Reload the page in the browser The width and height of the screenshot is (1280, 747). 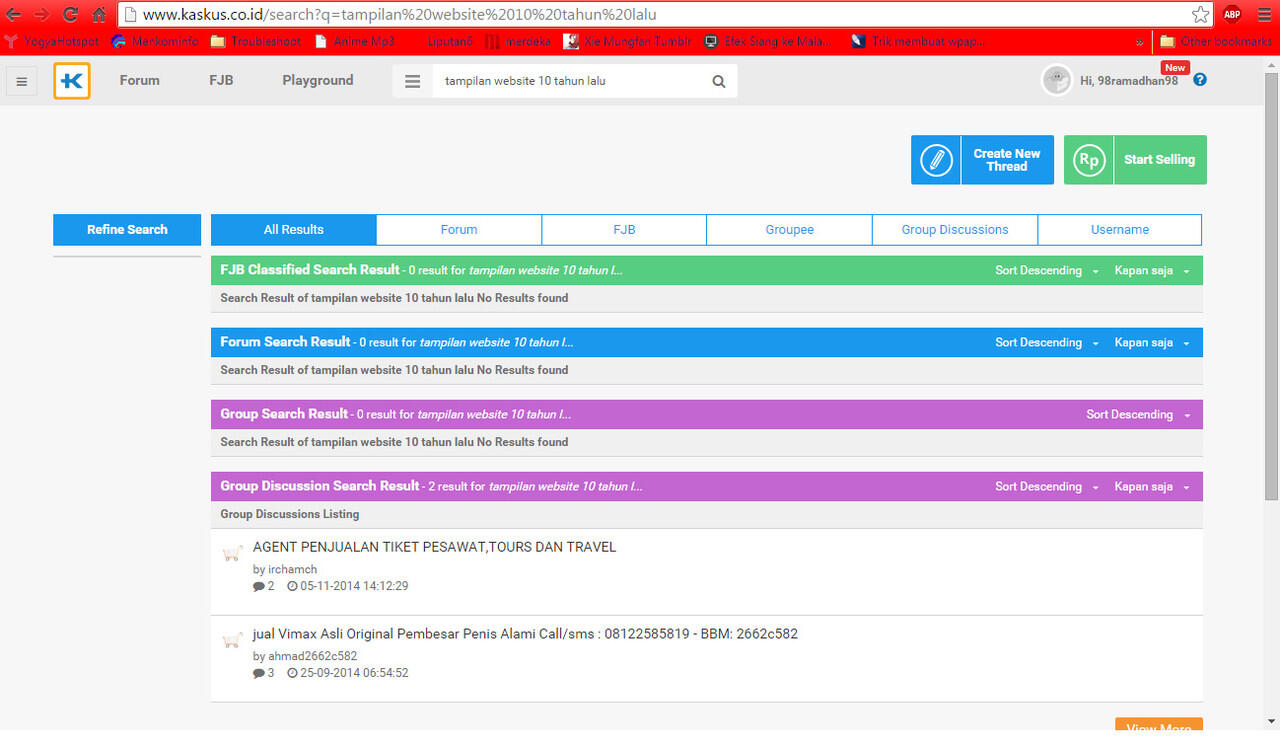click(x=70, y=15)
